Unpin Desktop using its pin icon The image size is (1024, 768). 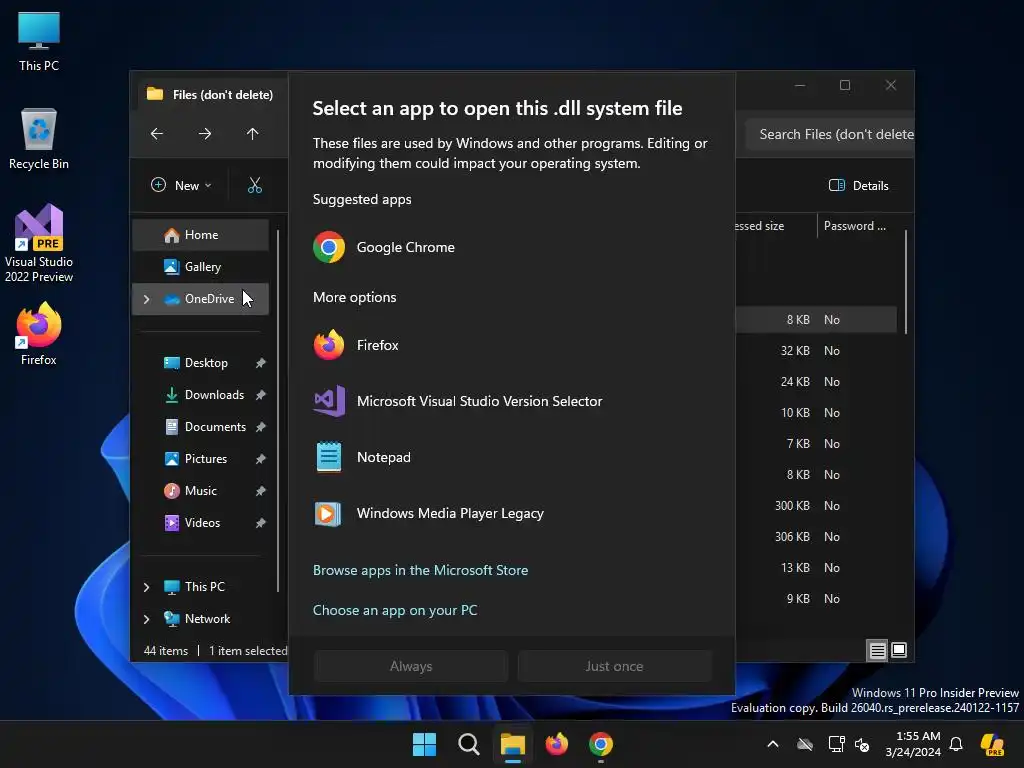point(261,363)
